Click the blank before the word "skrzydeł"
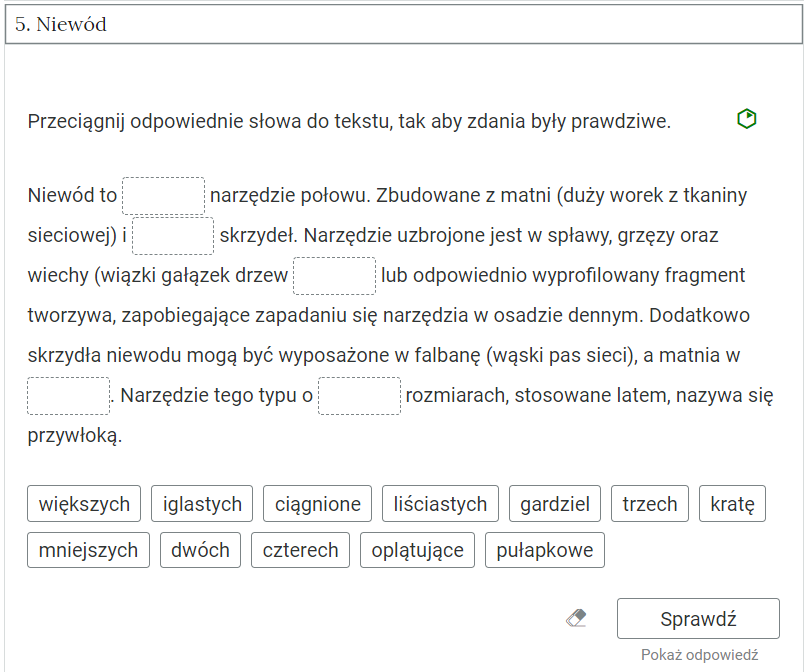The height and width of the screenshot is (672, 804). click(x=172, y=235)
